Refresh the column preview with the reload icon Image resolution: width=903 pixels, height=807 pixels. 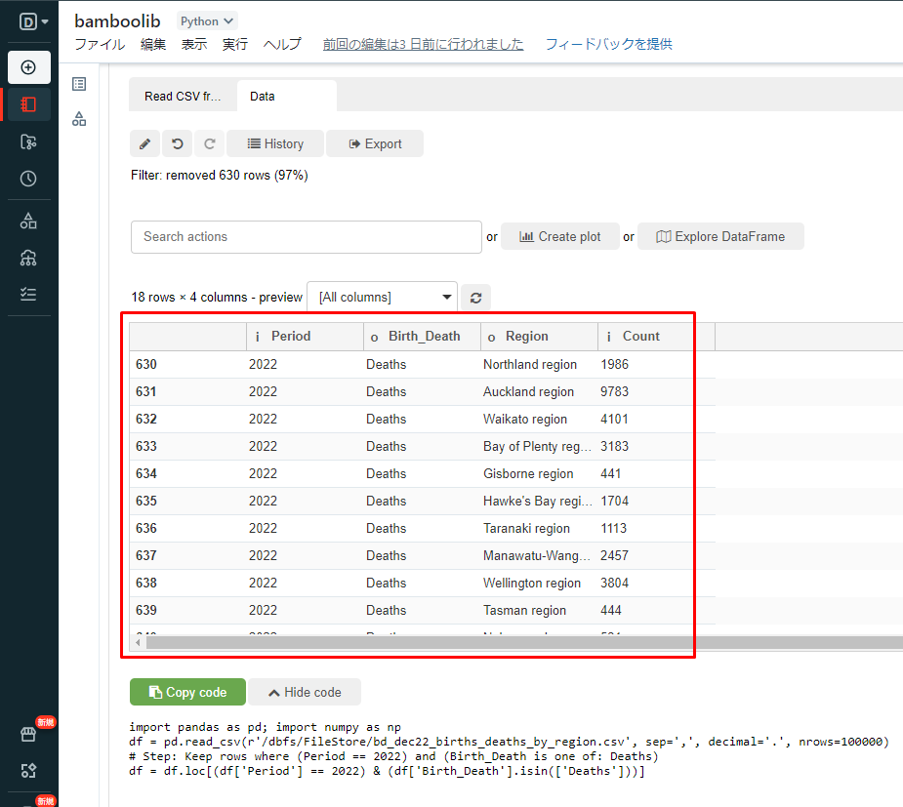[x=476, y=297]
